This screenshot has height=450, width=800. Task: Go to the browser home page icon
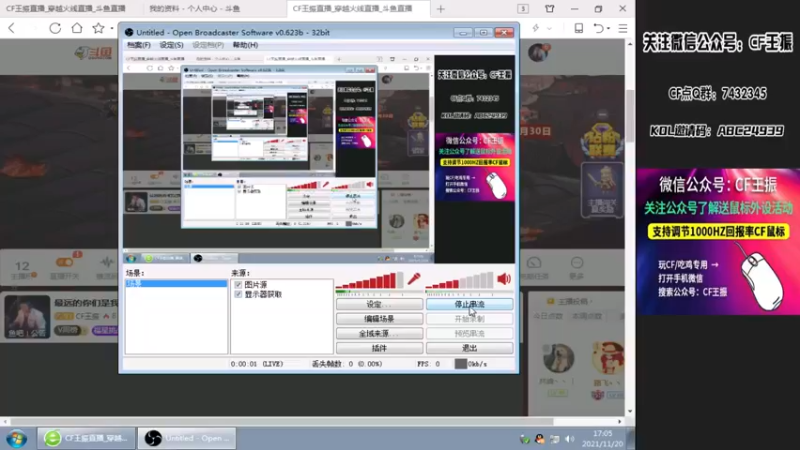coord(77,28)
